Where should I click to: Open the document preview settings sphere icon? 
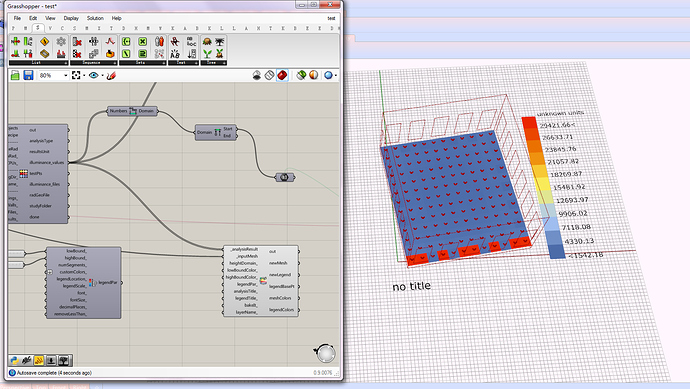tap(313, 75)
